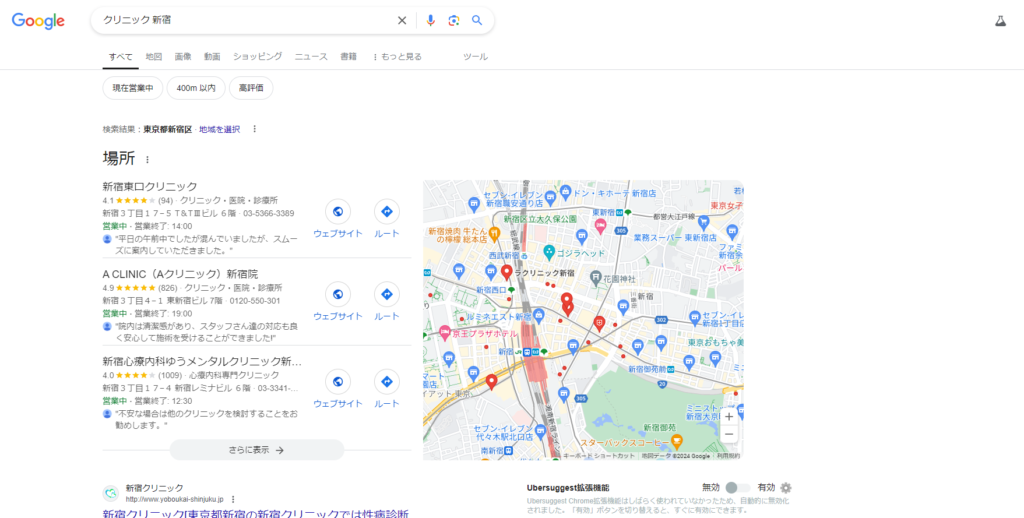Click 地域を選択 link

tap(219, 129)
